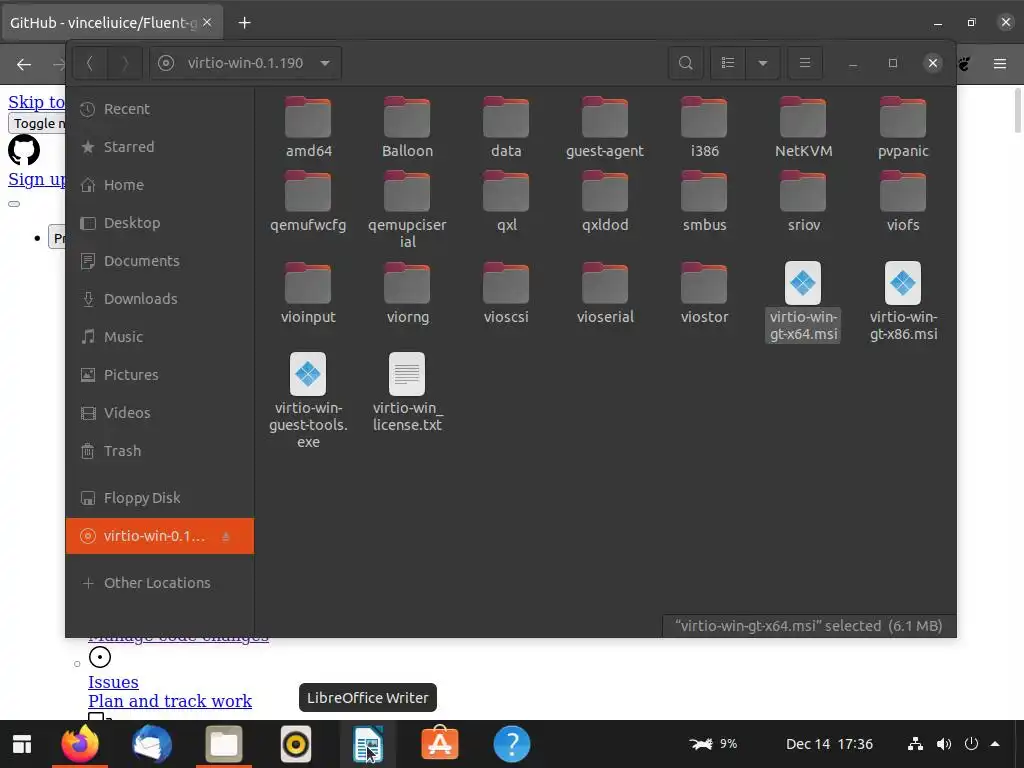
Task: Launch LibreOffice Writer from the taskbar
Action: (368, 744)
